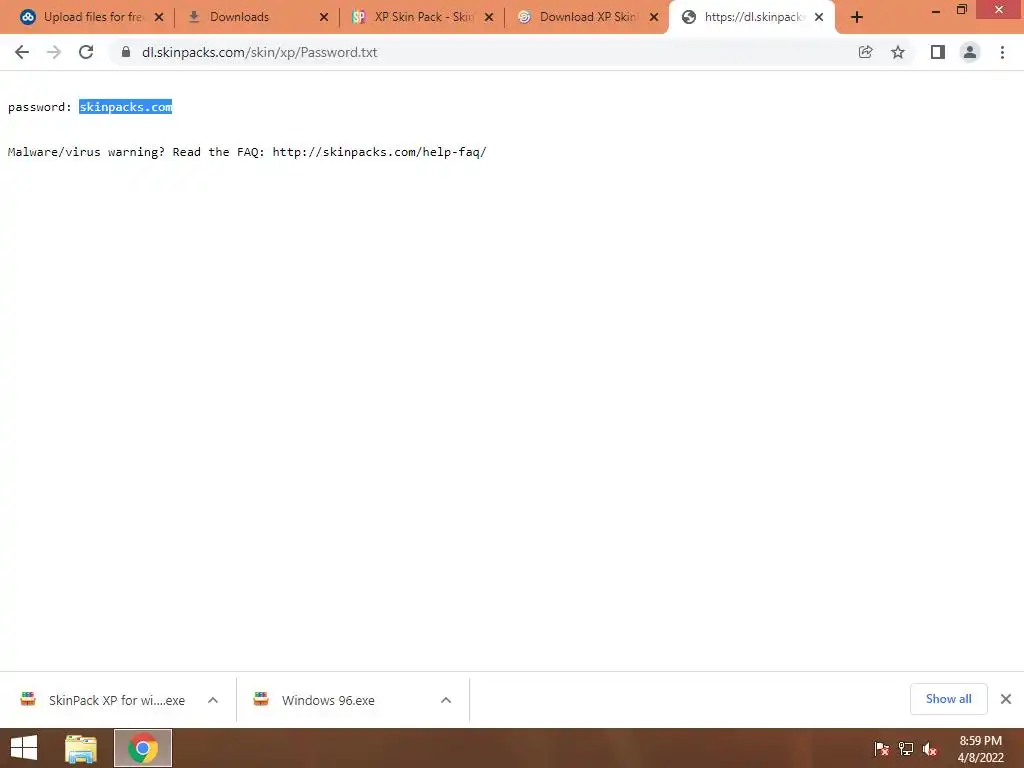Screen dimensions: 1024x768
Task: Go back to the previous page
Action: tap(22, 52)
